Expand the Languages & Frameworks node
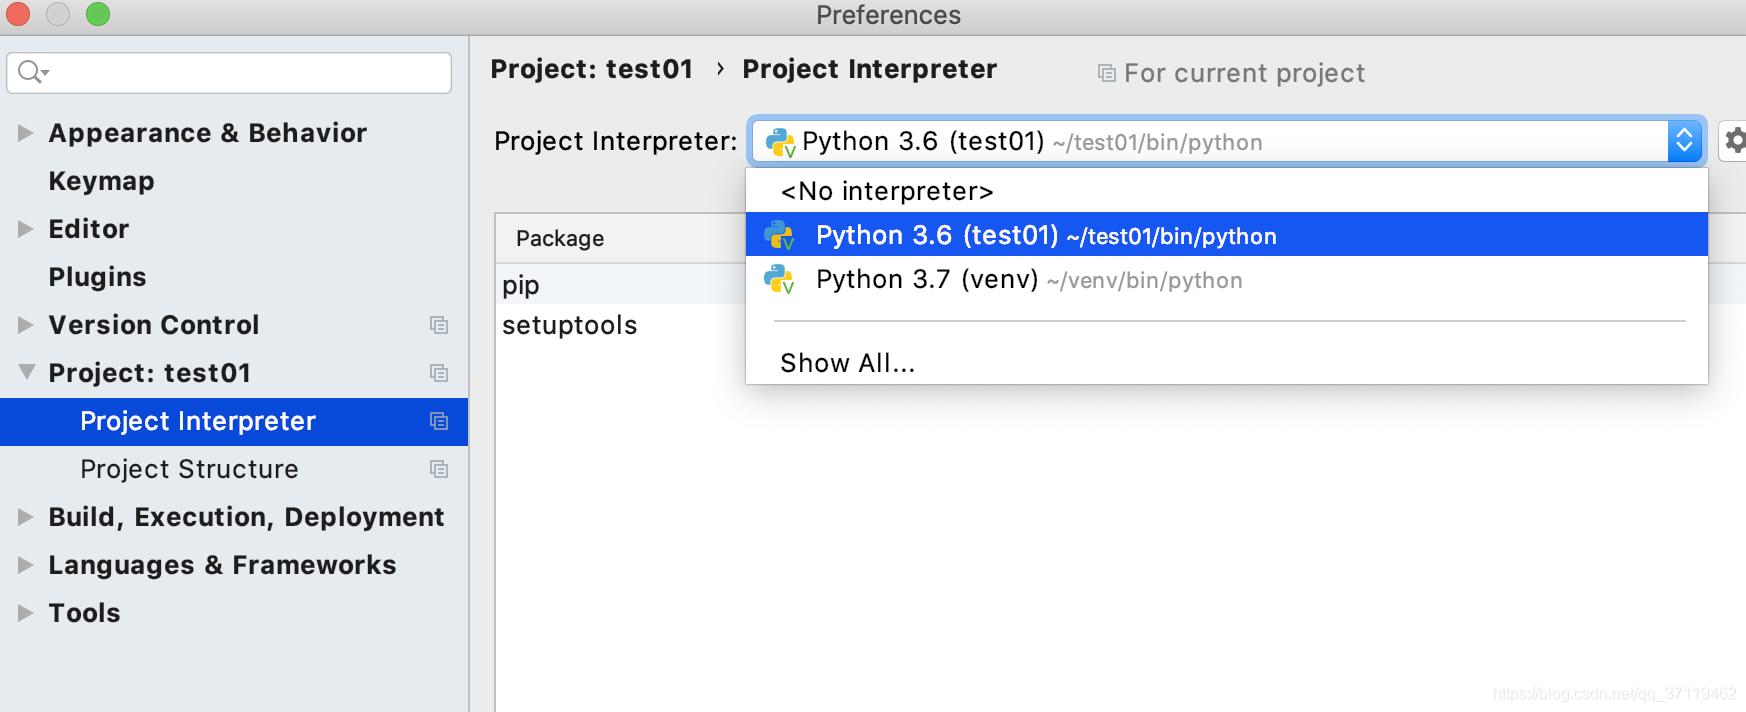 [25, 565]
